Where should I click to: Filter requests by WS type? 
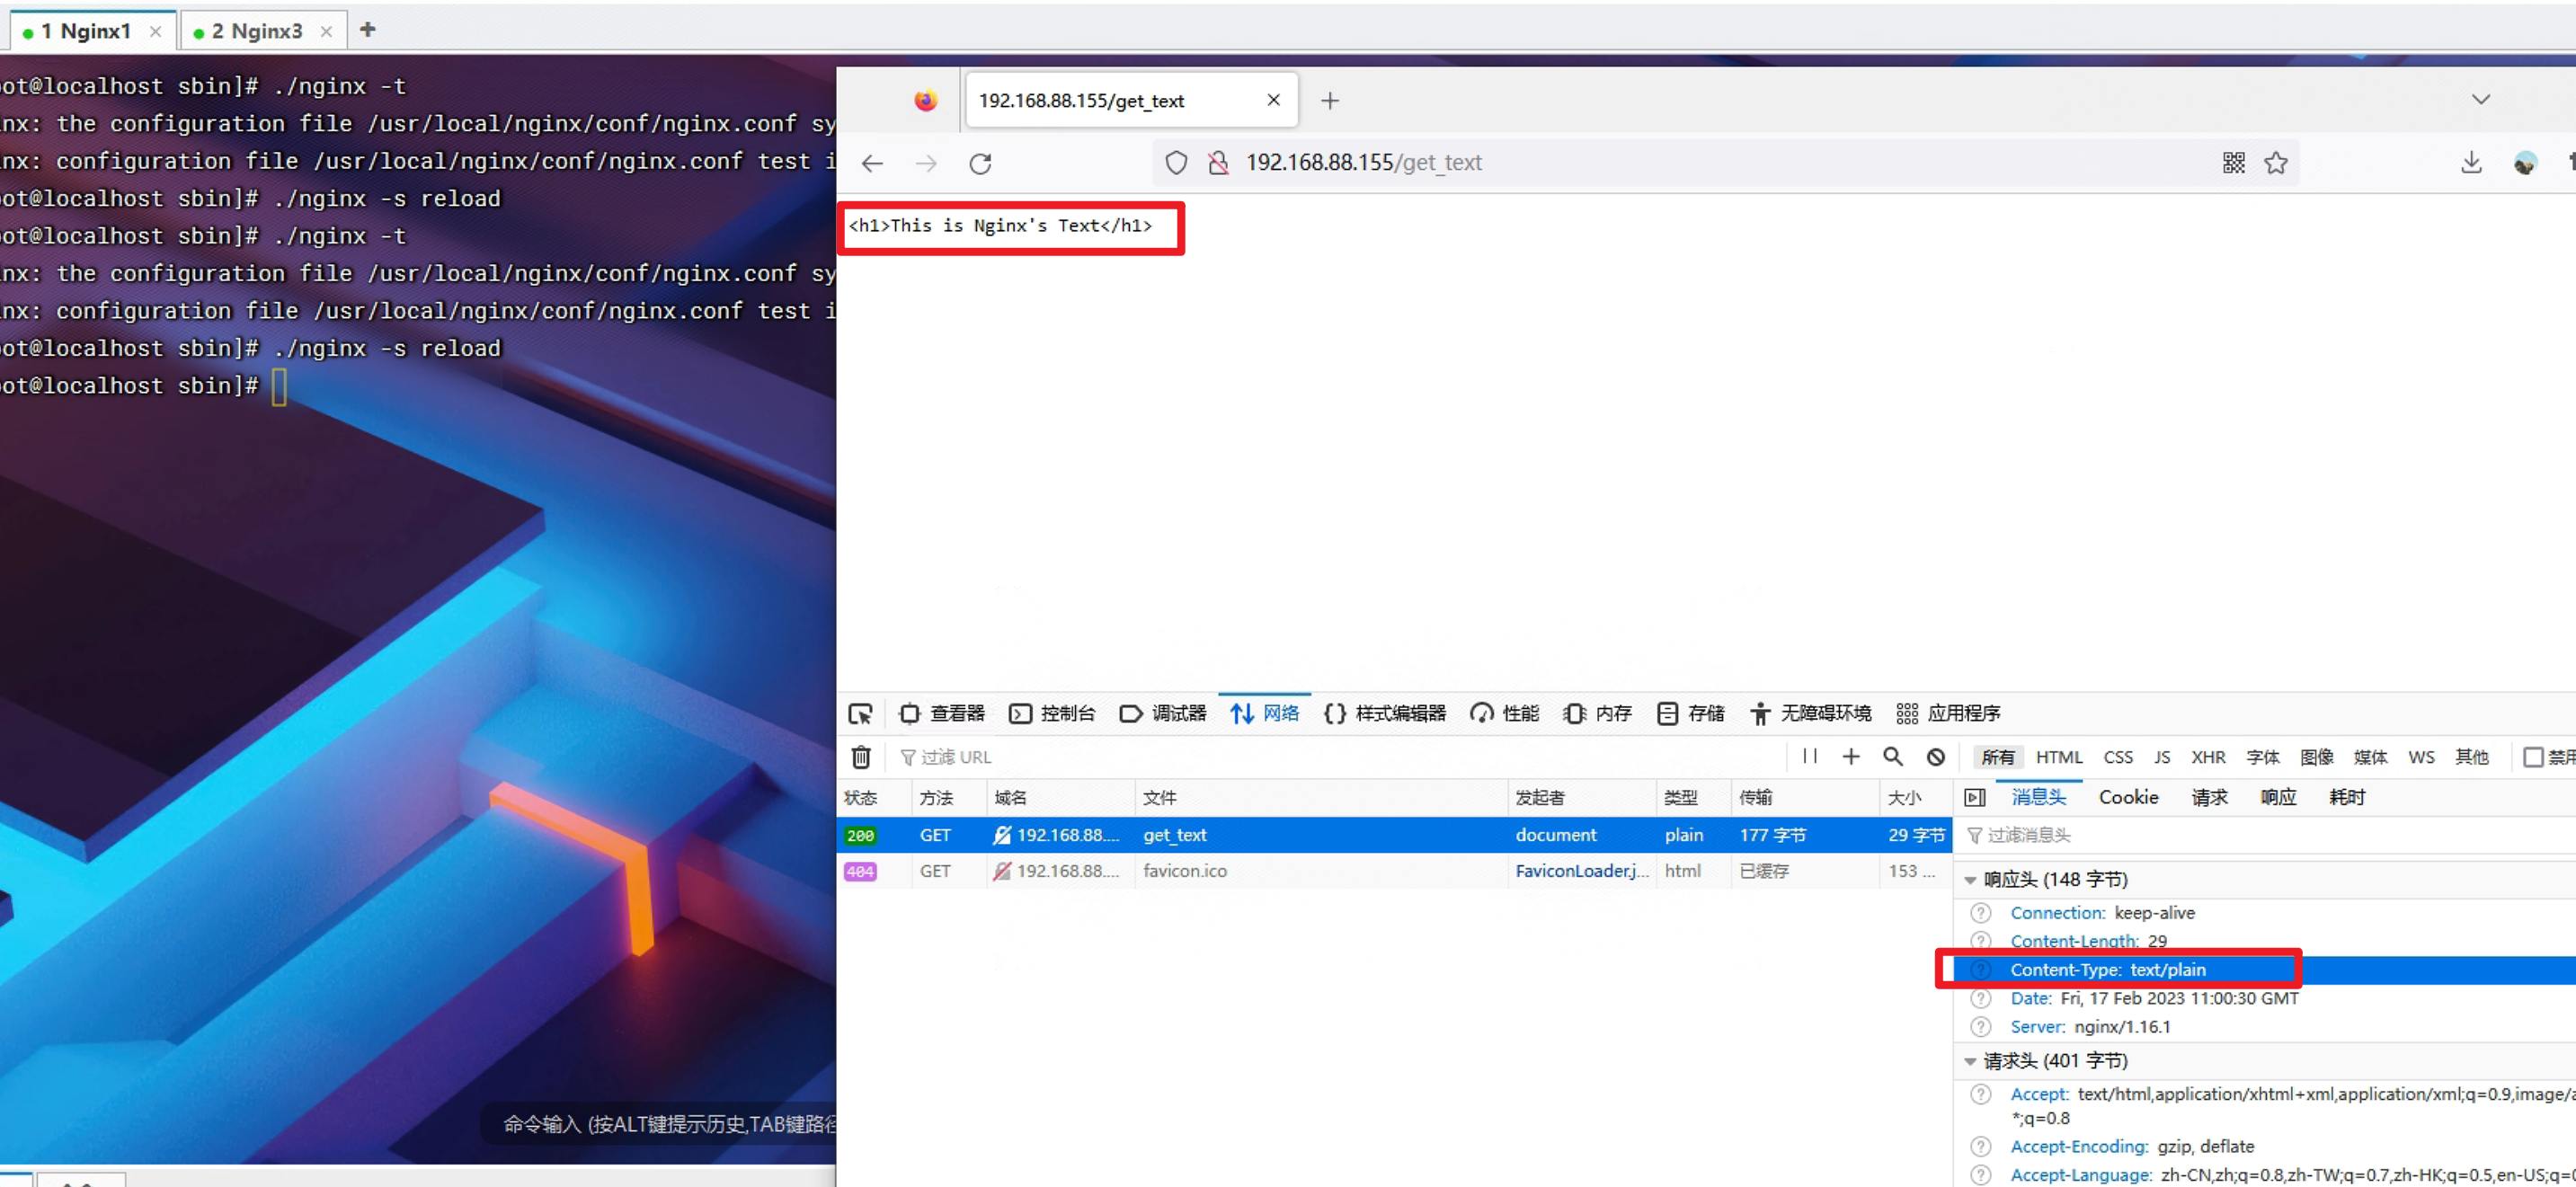pos(2421,757)
